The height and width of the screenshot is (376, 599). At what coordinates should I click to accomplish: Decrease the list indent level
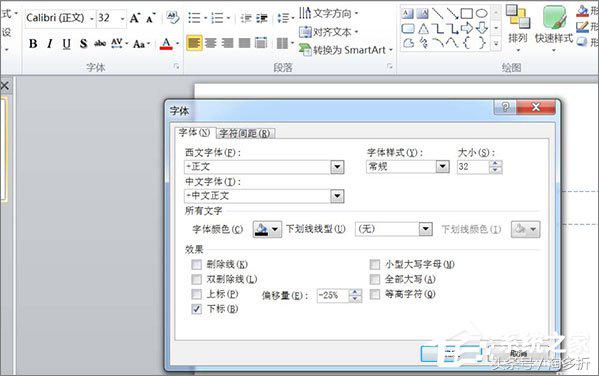(x=246, y=18)
